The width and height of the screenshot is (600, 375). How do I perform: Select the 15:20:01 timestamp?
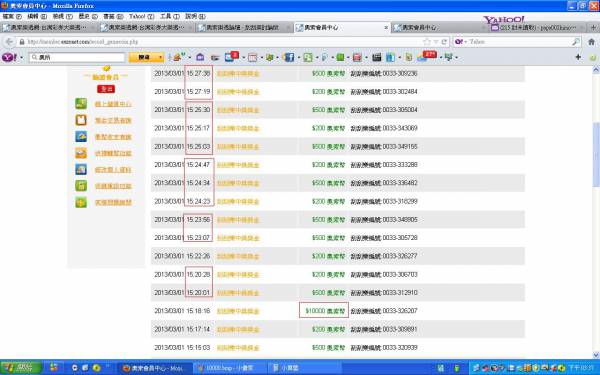198,293
